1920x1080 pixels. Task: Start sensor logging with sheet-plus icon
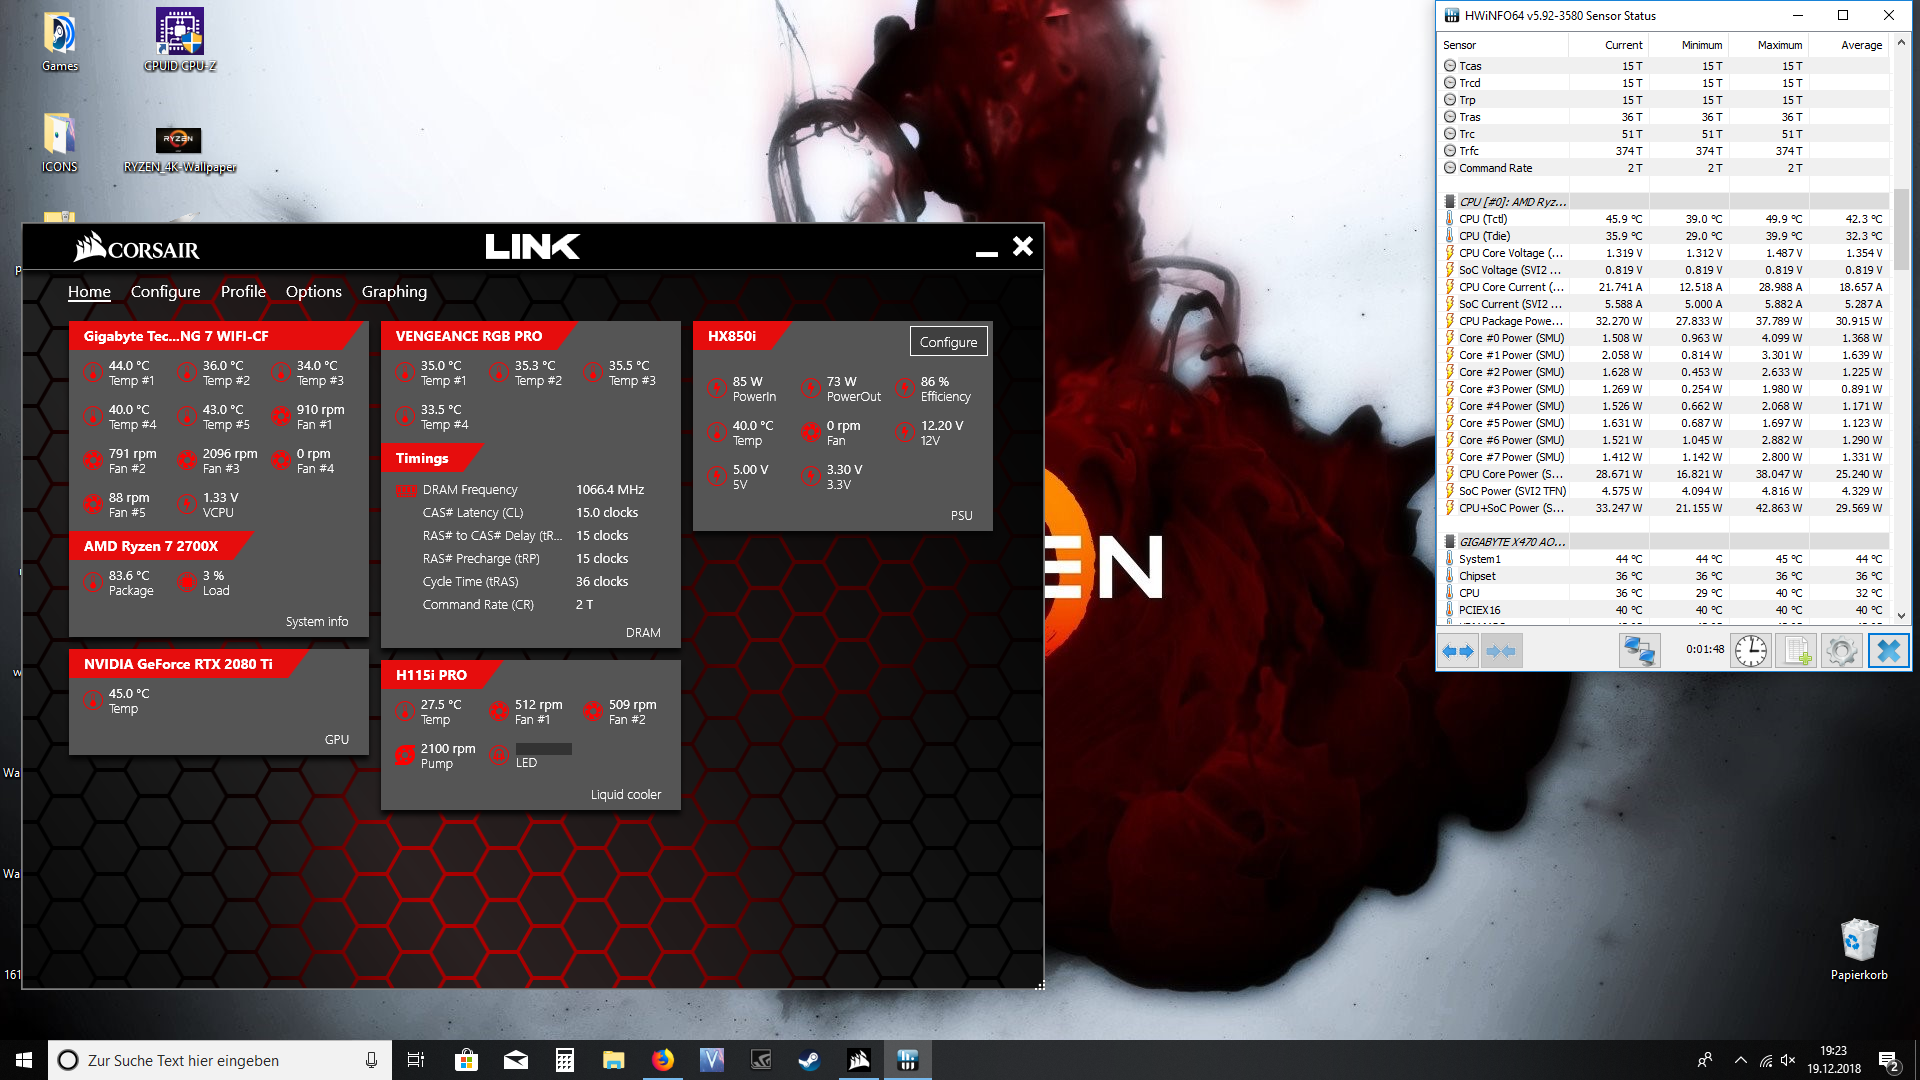click(x=1797, y=651)
